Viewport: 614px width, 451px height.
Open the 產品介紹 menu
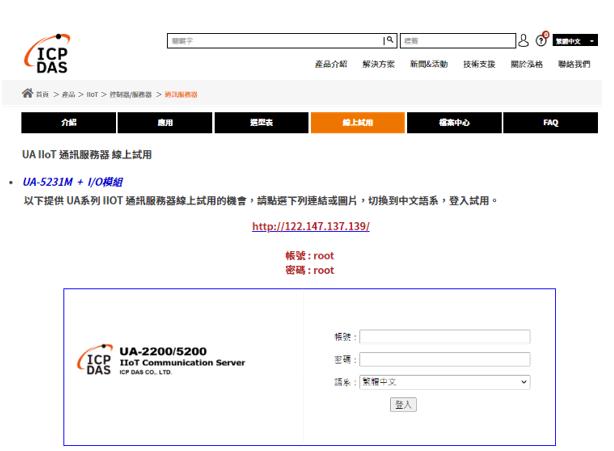click(331, 64)
